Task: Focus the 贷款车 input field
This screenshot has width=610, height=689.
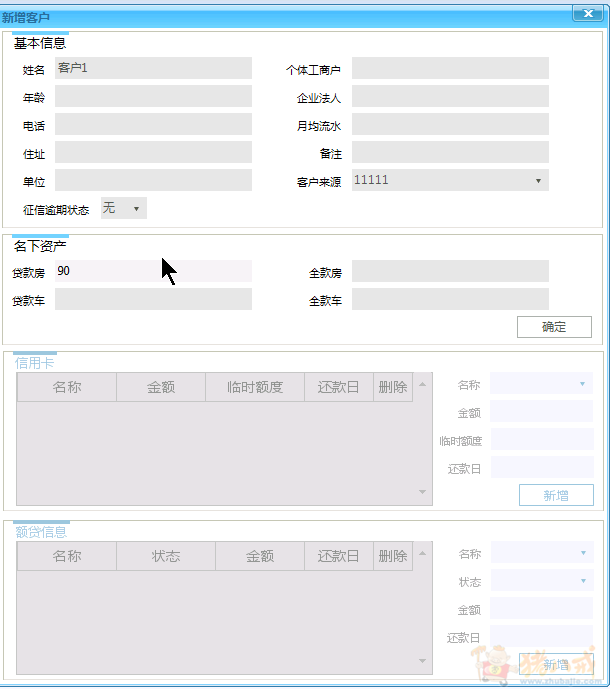Action: 153,299
